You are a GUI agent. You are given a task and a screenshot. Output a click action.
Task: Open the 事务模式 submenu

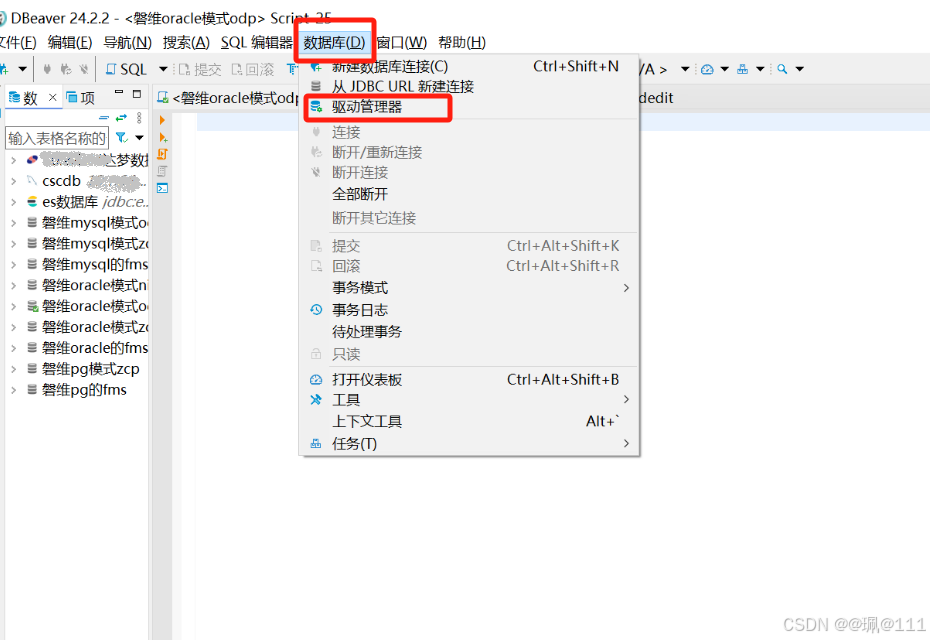(x=469, y=288)
